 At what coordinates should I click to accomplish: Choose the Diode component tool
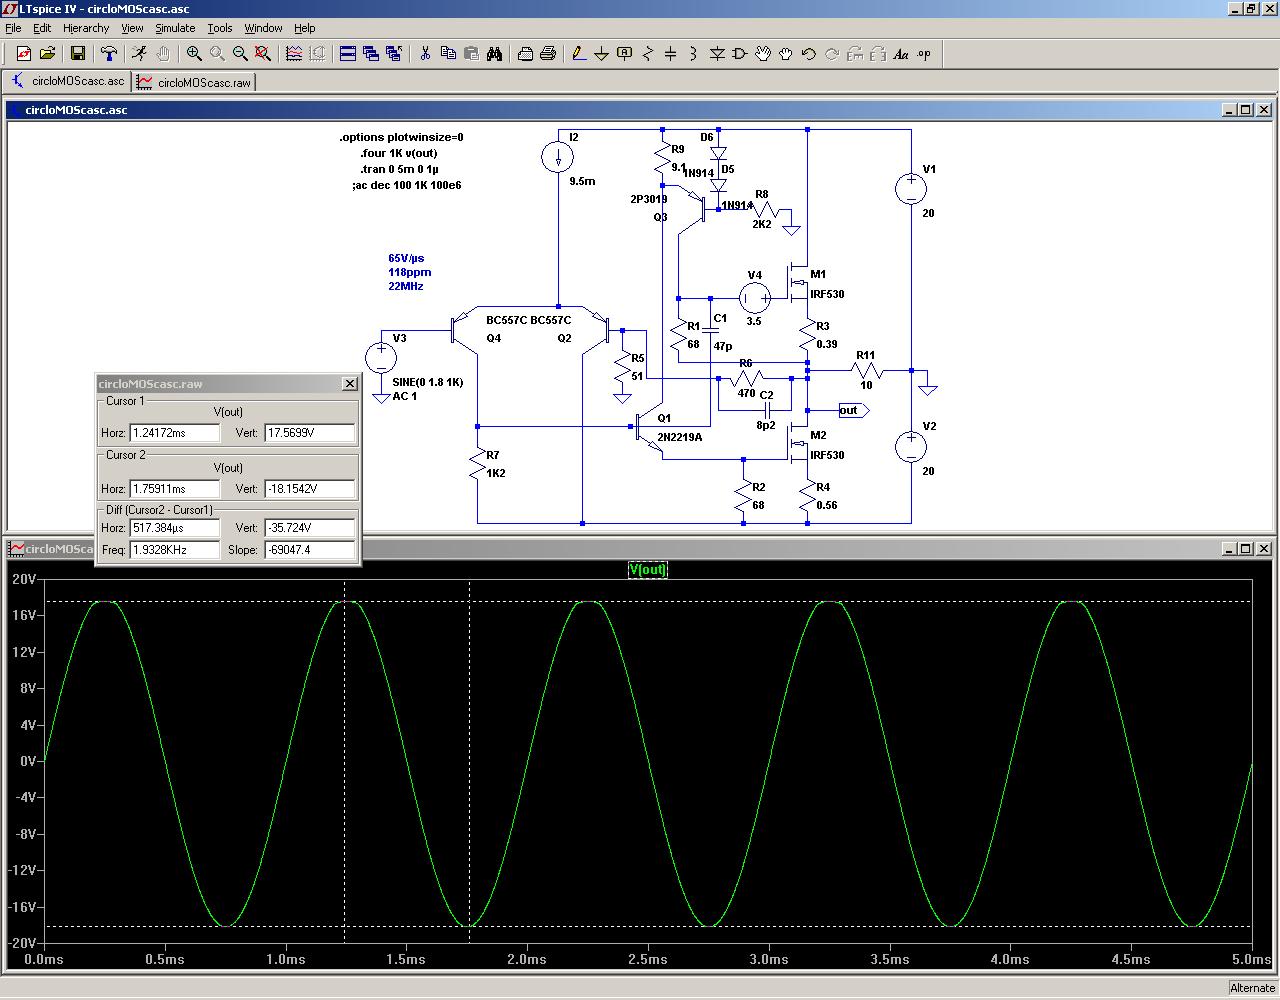coord(716,54)
